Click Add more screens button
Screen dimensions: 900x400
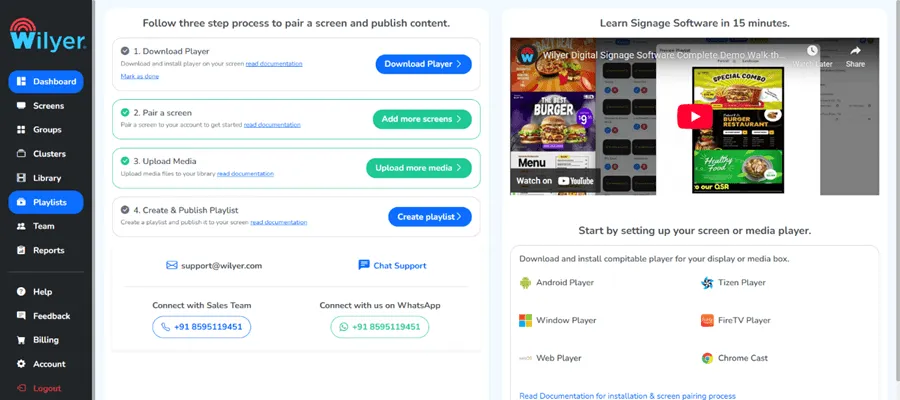point(422,119)
